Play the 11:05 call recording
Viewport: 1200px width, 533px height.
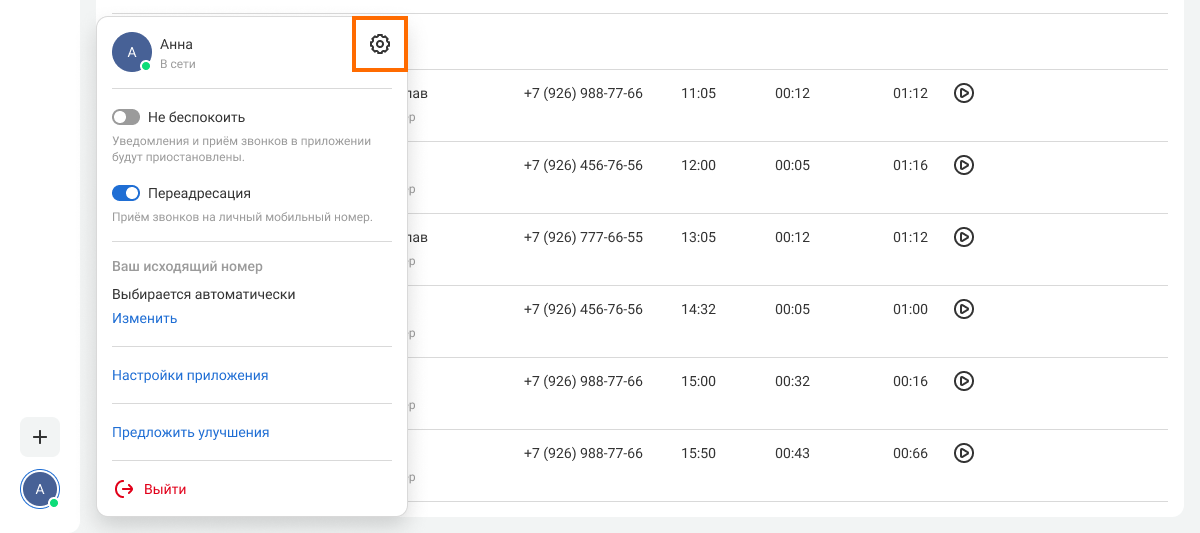click(x=963, y=93)
